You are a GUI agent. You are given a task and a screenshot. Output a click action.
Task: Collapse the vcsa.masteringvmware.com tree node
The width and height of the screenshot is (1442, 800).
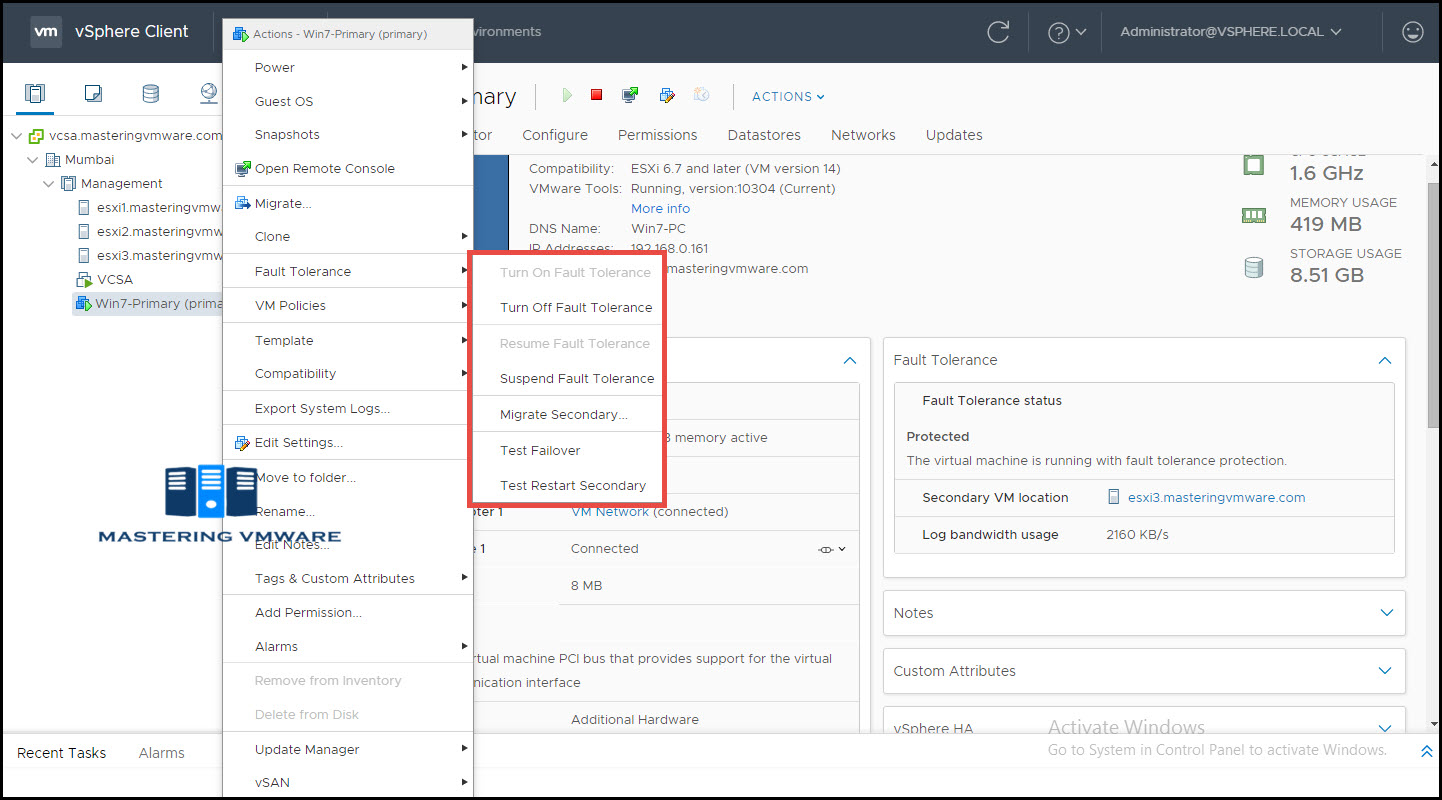point(16,135)
